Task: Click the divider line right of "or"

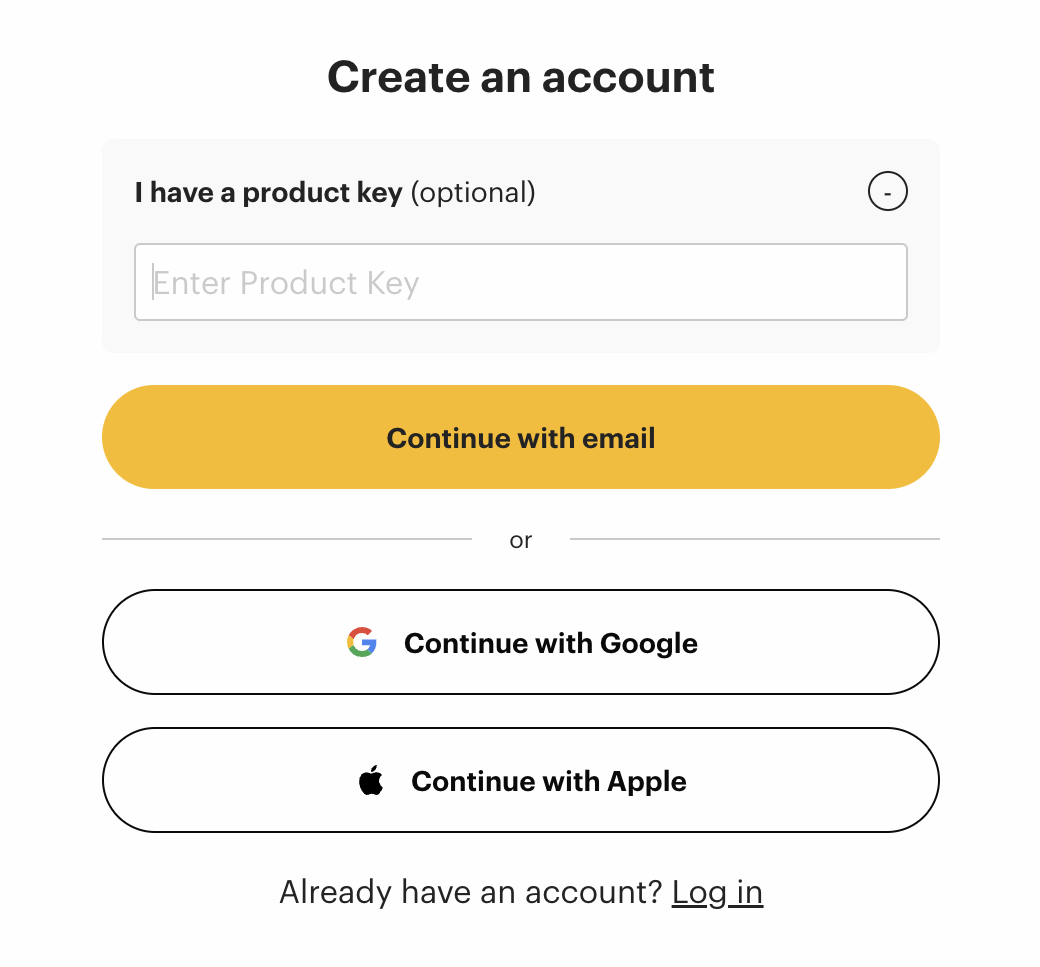Action: (754, 539)
